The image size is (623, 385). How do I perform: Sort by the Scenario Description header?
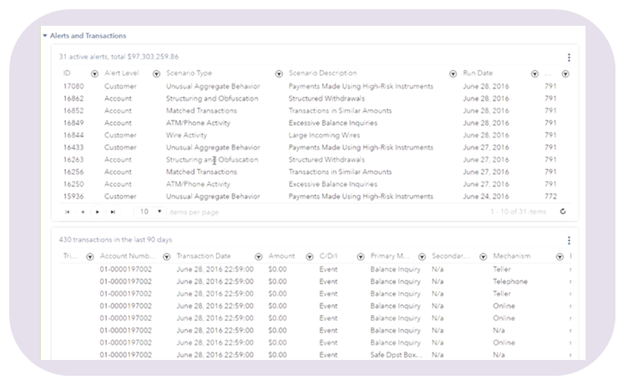coord(323,73)
